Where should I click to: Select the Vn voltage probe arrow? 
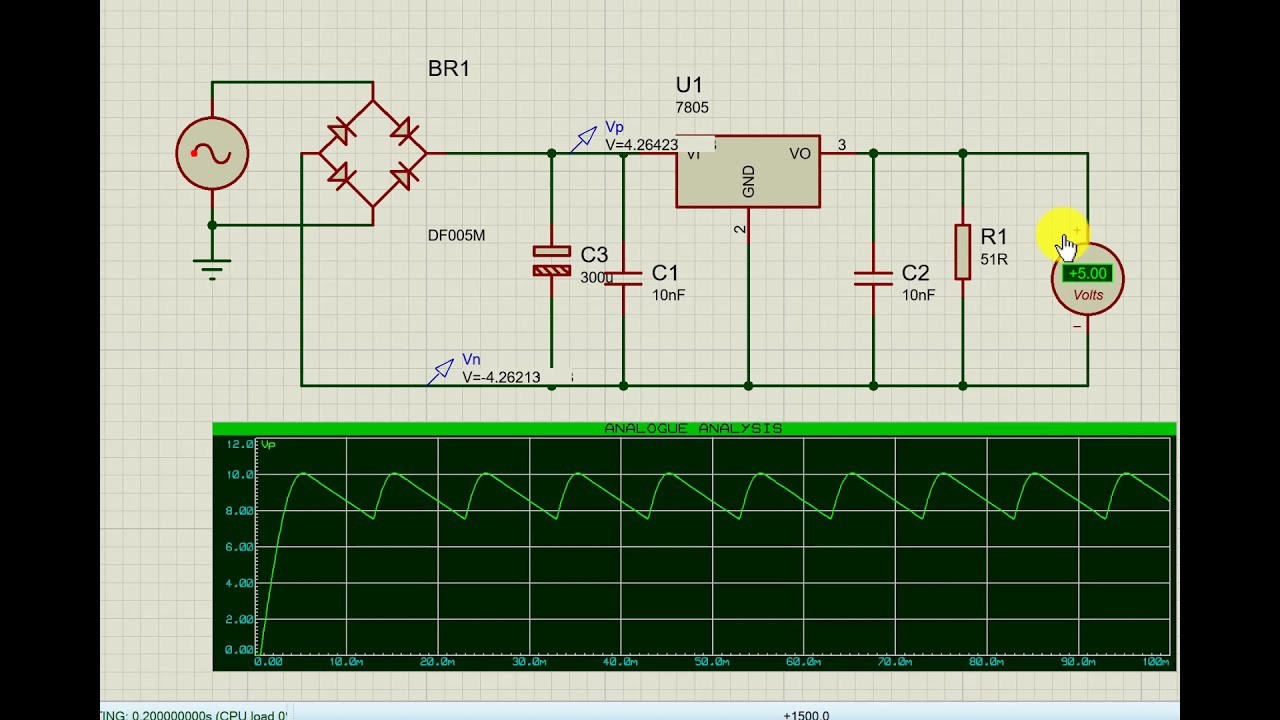point(441,371)
